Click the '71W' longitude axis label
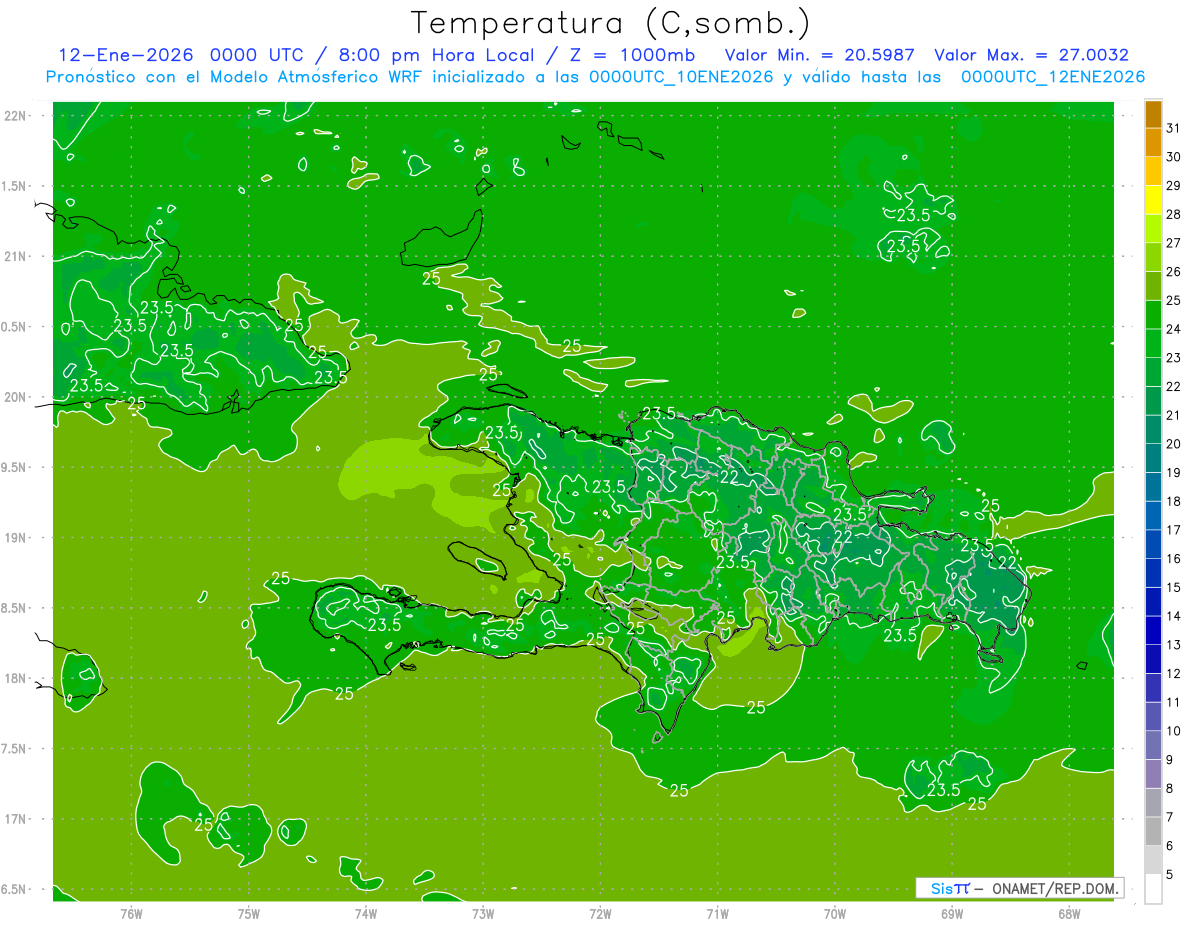 pos(717,914)
